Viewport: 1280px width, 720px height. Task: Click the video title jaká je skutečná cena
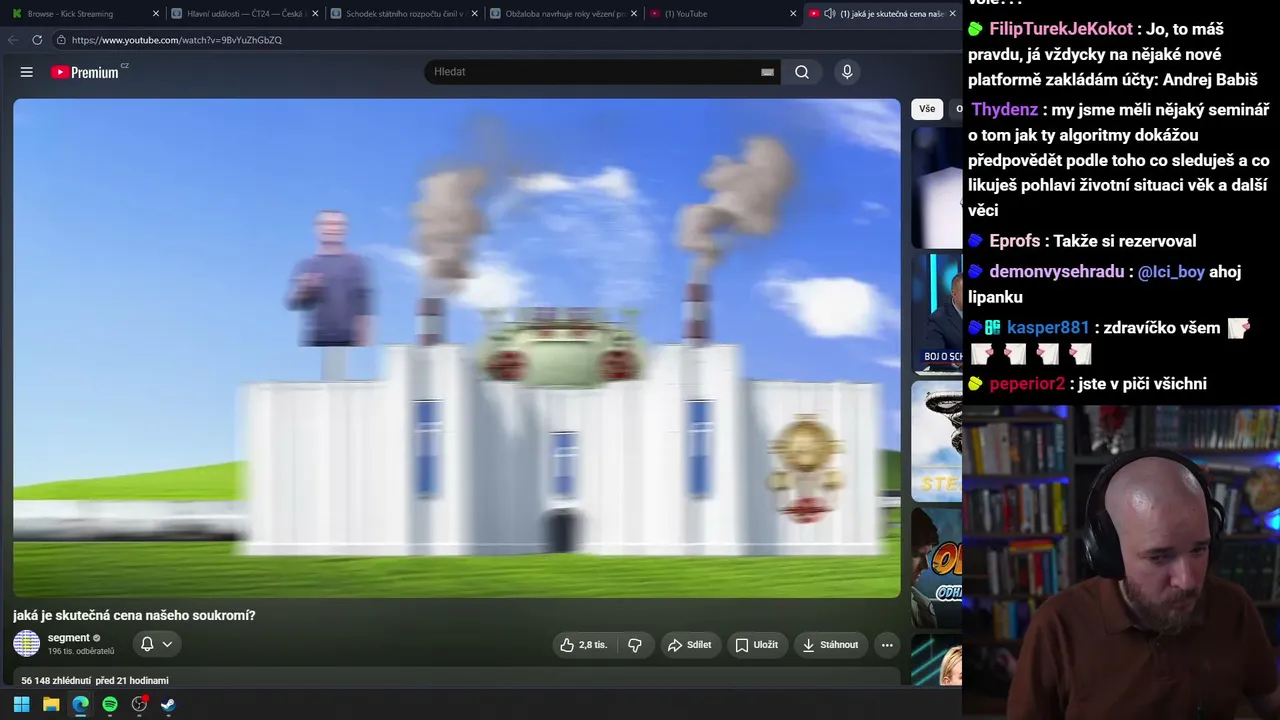point(134,616)
